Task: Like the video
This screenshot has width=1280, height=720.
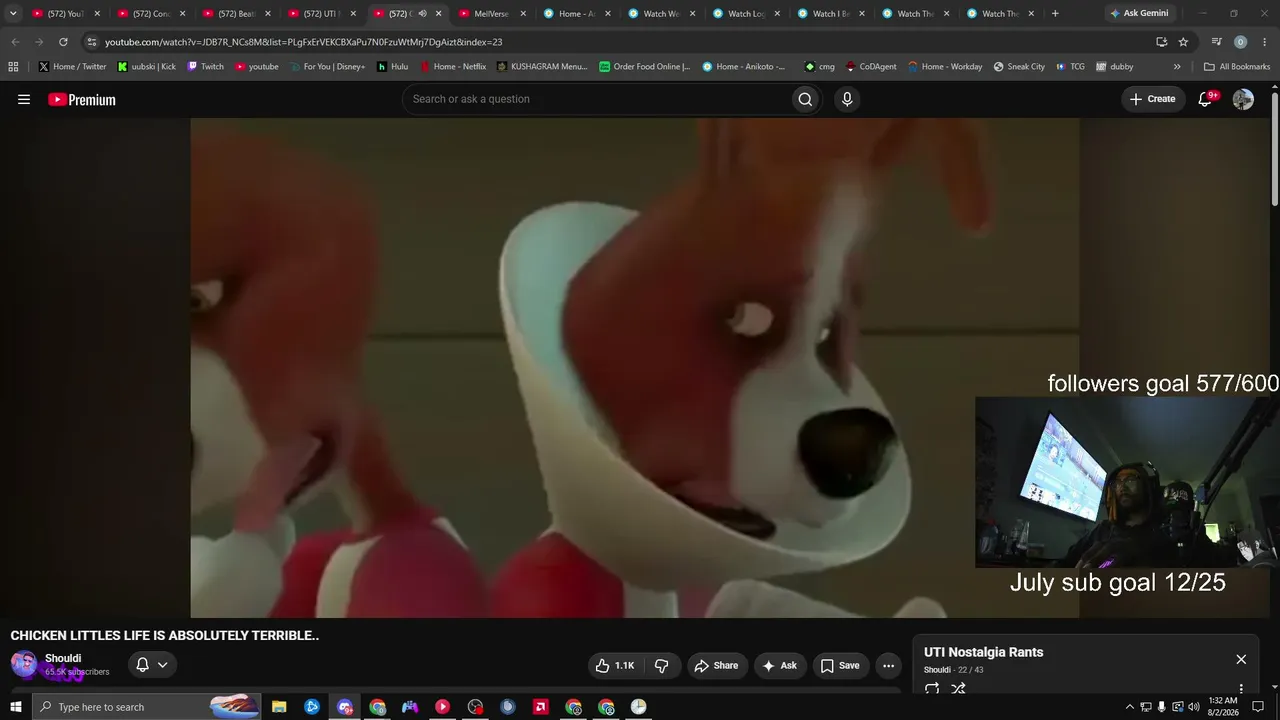Action: pyautogui.click(x=616, y=666)
